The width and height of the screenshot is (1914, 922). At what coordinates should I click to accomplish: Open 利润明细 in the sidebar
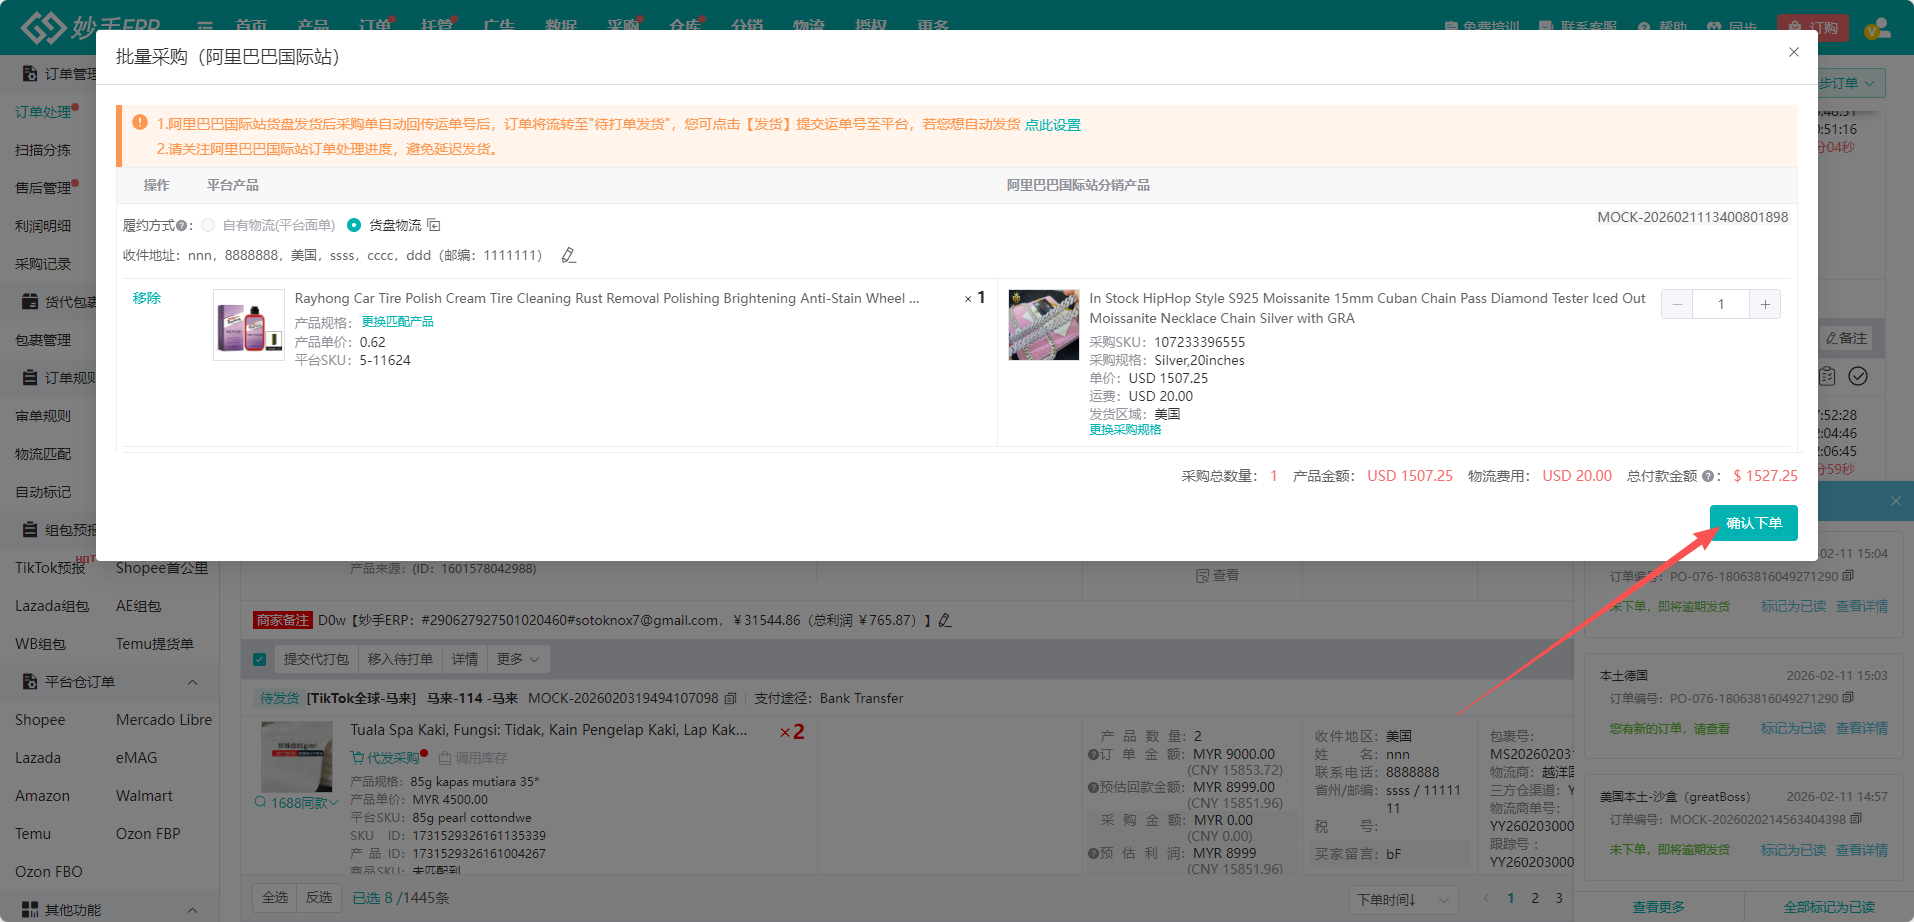(x=43, y=226)
